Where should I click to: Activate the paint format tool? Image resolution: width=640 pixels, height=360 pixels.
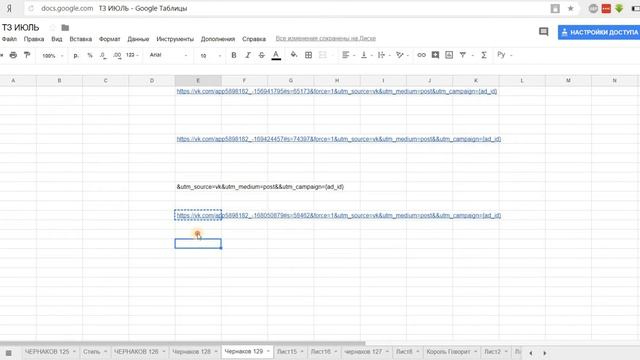point(27,55)
